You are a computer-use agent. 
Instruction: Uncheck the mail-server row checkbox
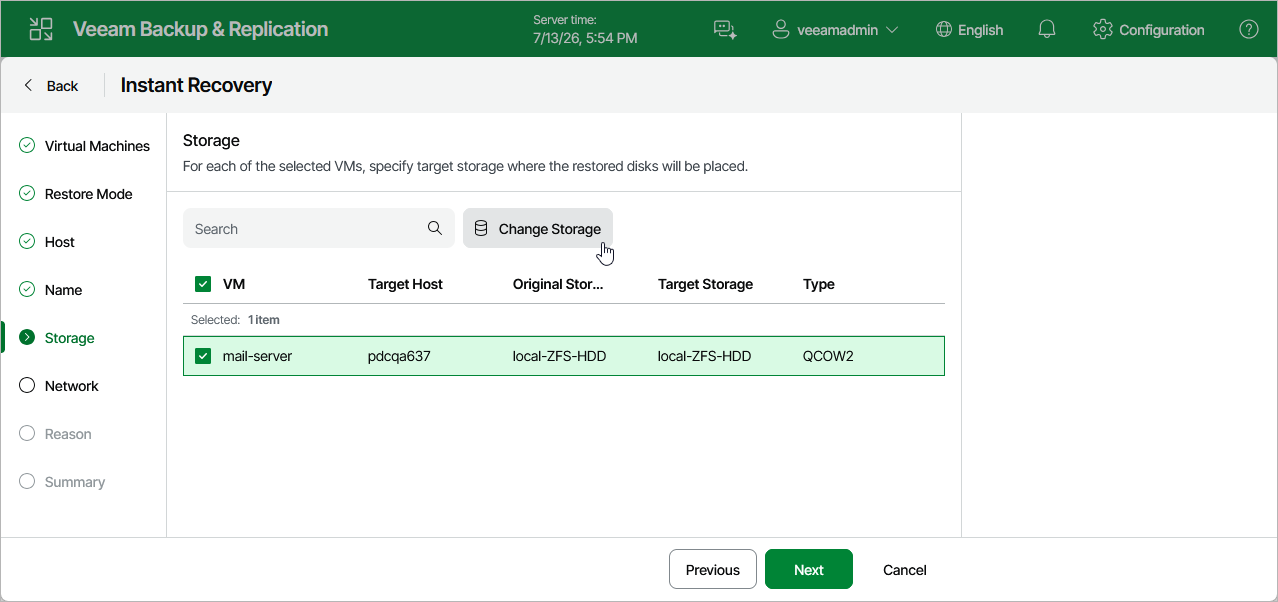[203, 356]
